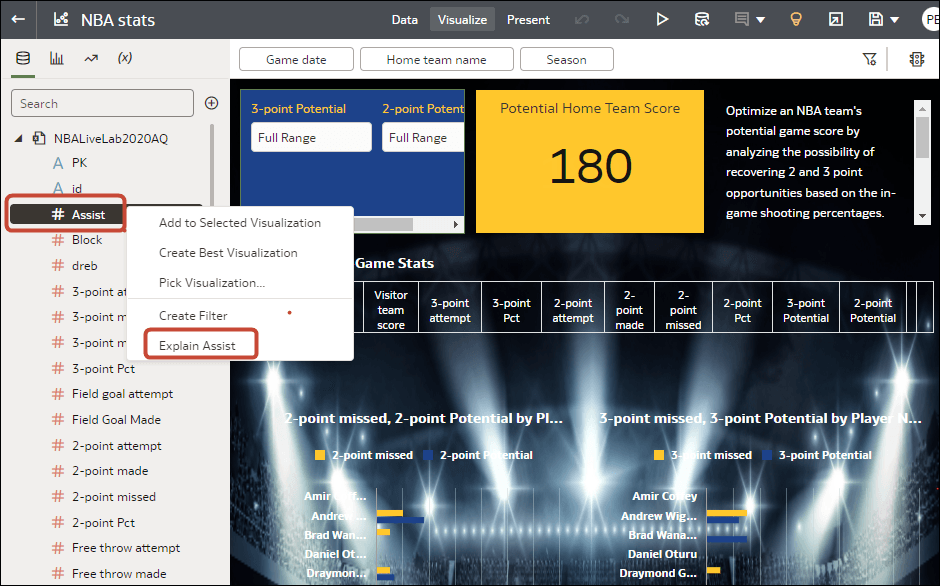
Task: Click the refresh data icon
Action: click(x=702, y=20)
